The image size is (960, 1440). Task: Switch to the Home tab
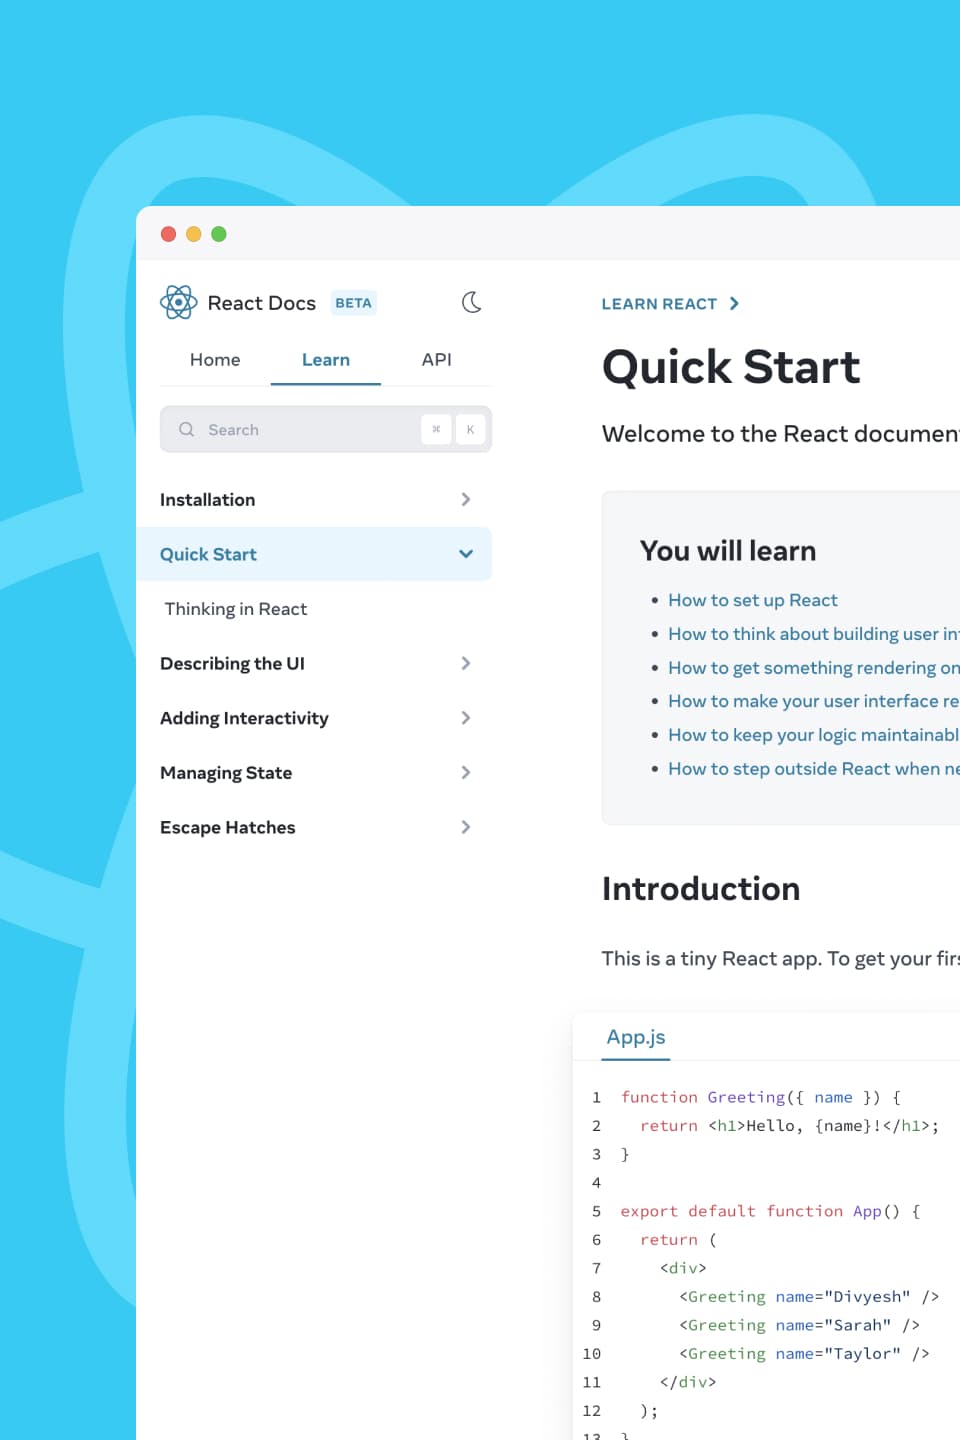pyautogui.click(x=214, y=359)
